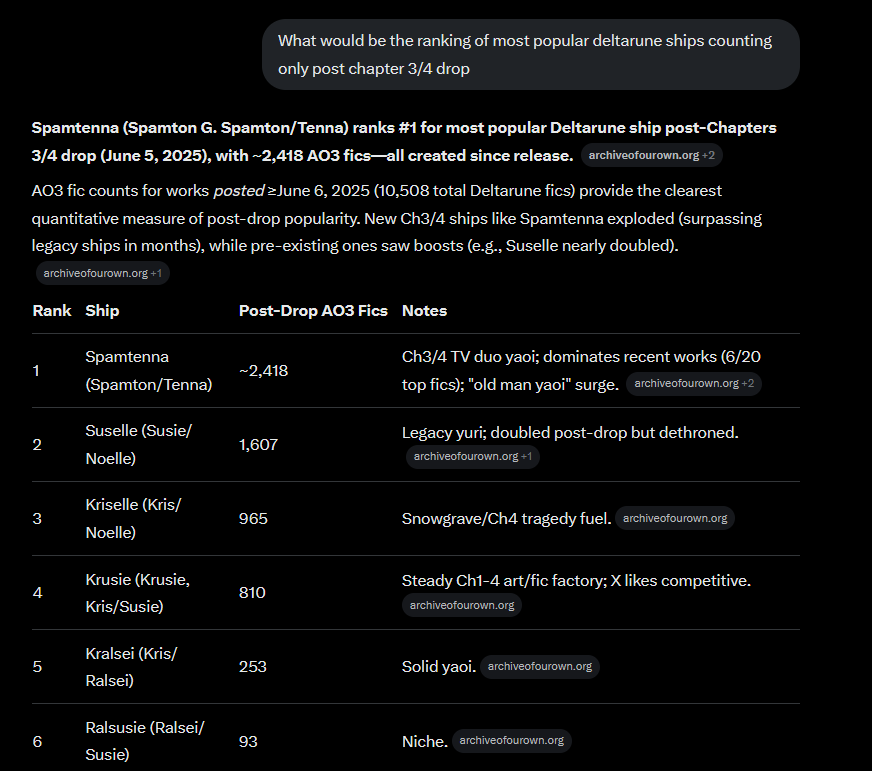Select the '810' fic count cell
The image size is (872, 771).
tap(252, 592)
